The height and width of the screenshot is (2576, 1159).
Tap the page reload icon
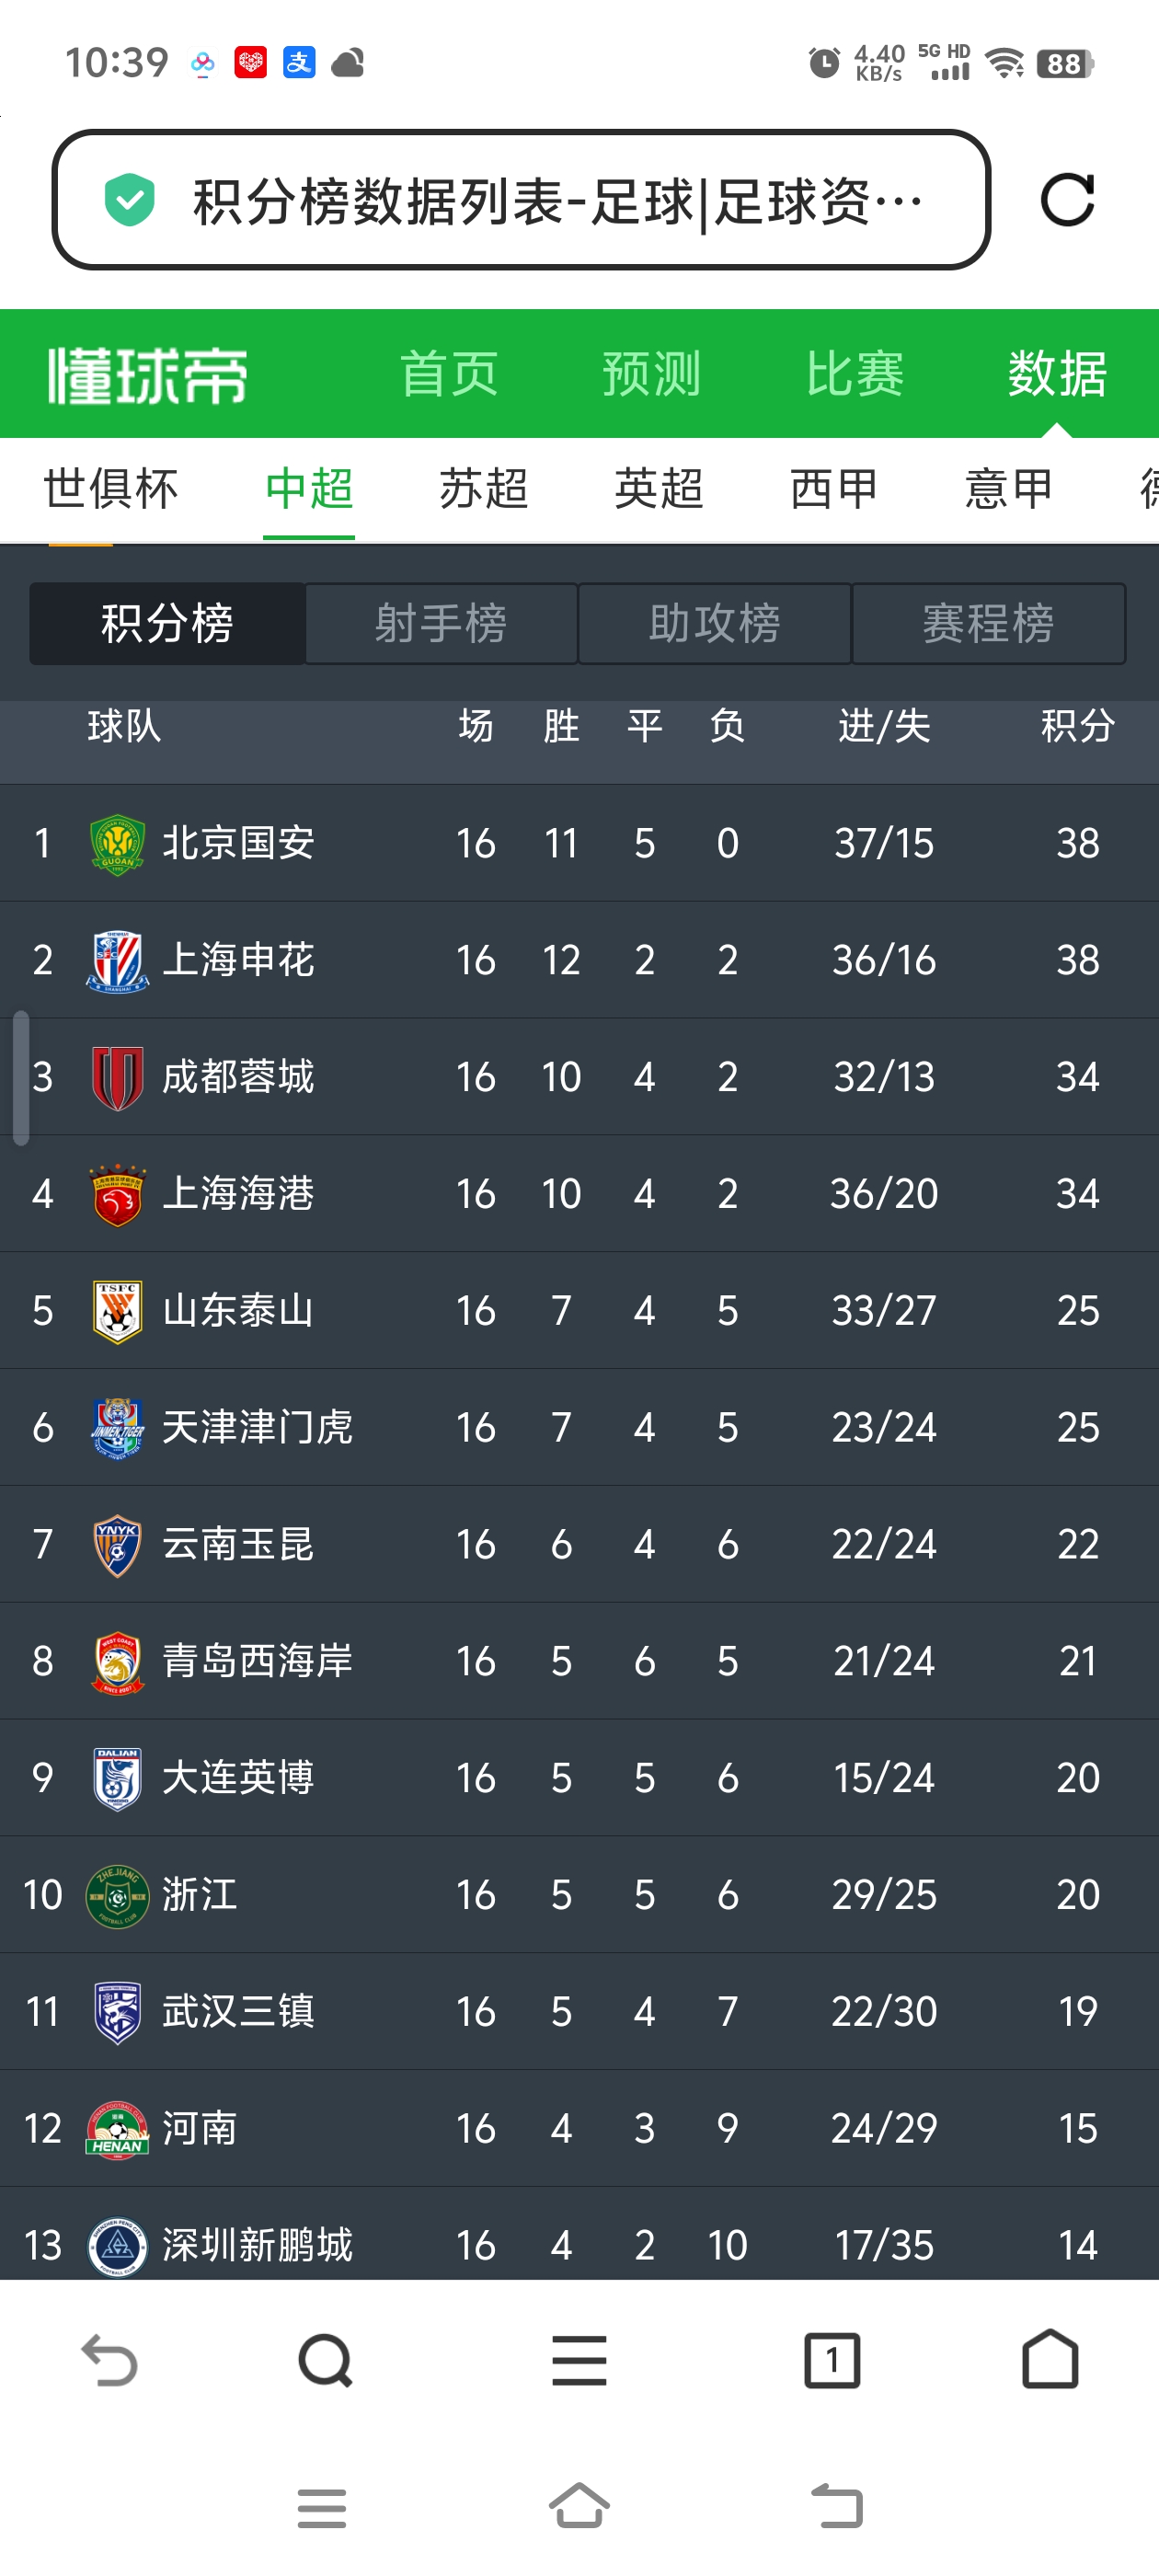click(x=1067, y=200)
